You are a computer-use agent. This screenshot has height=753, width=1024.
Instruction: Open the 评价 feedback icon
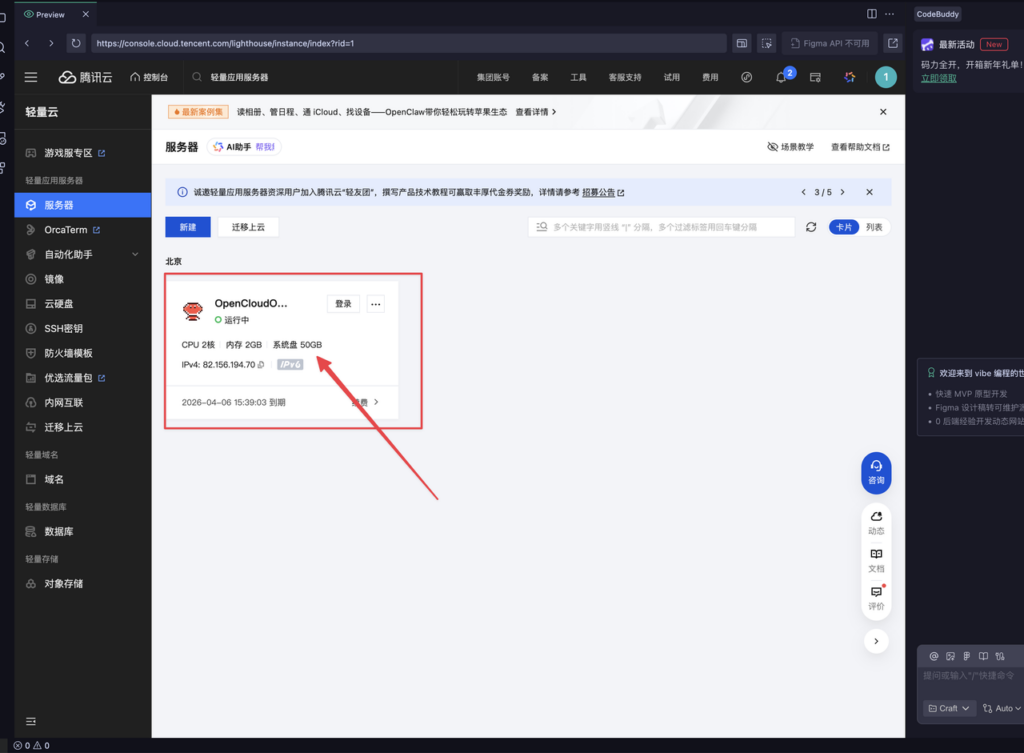[x=876, y=597]
